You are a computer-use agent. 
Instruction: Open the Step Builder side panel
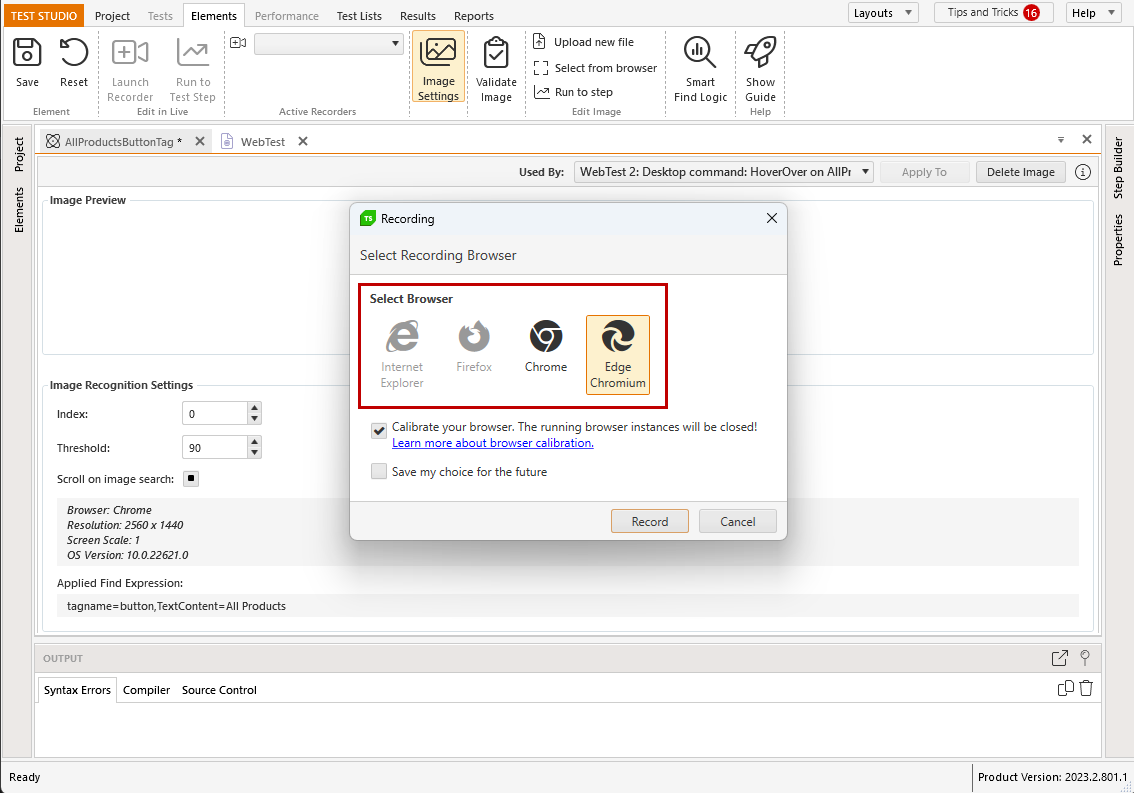coord(1118,168)
